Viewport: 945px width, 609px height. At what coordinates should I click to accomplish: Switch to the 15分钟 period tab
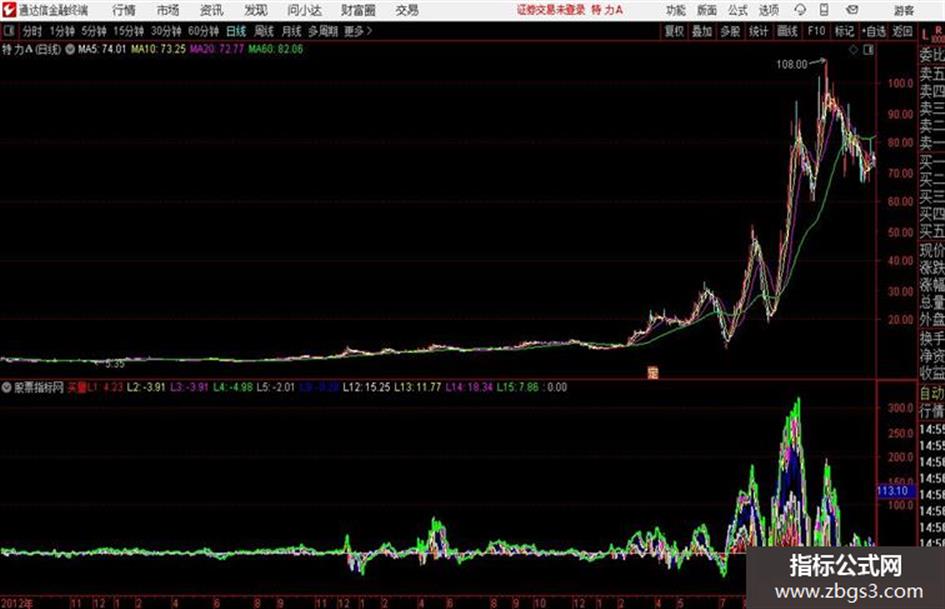(x=128, y=31)
